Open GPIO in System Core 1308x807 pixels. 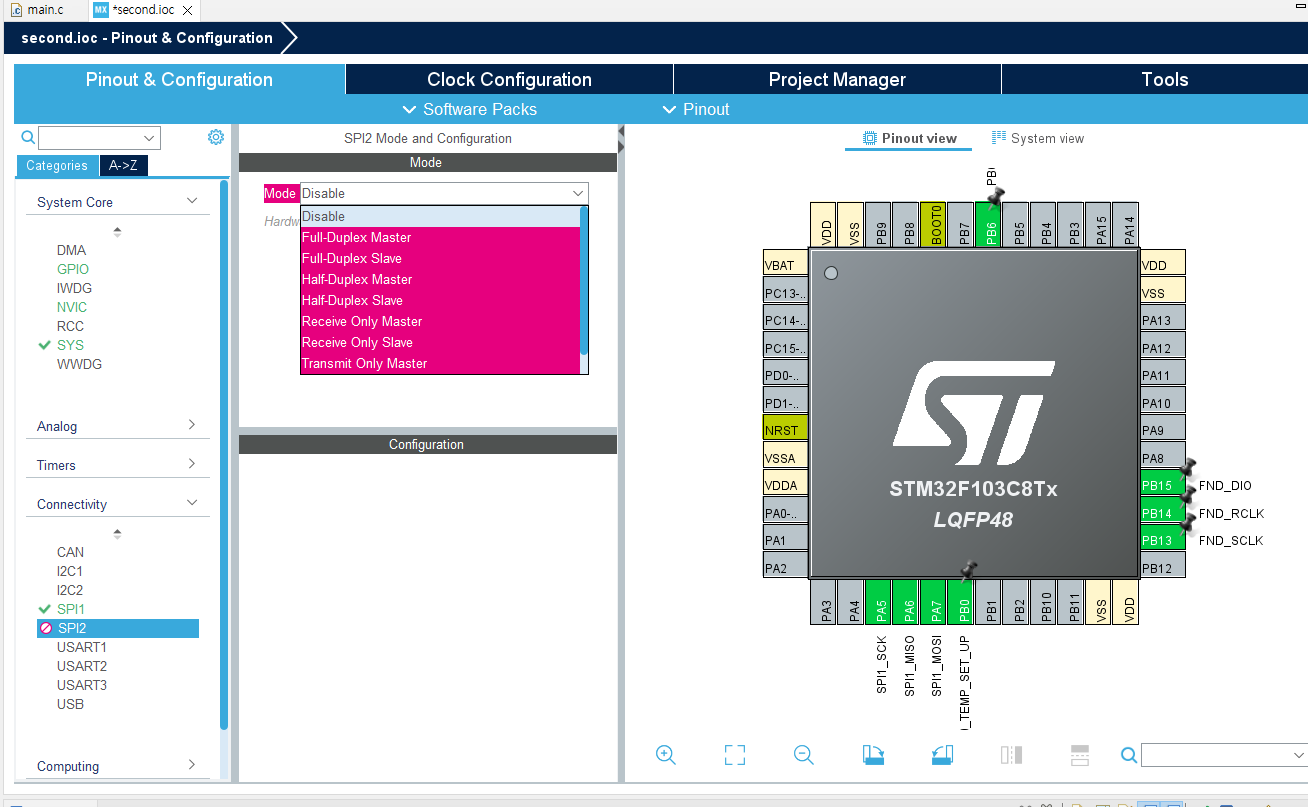[x=73, y=269]
